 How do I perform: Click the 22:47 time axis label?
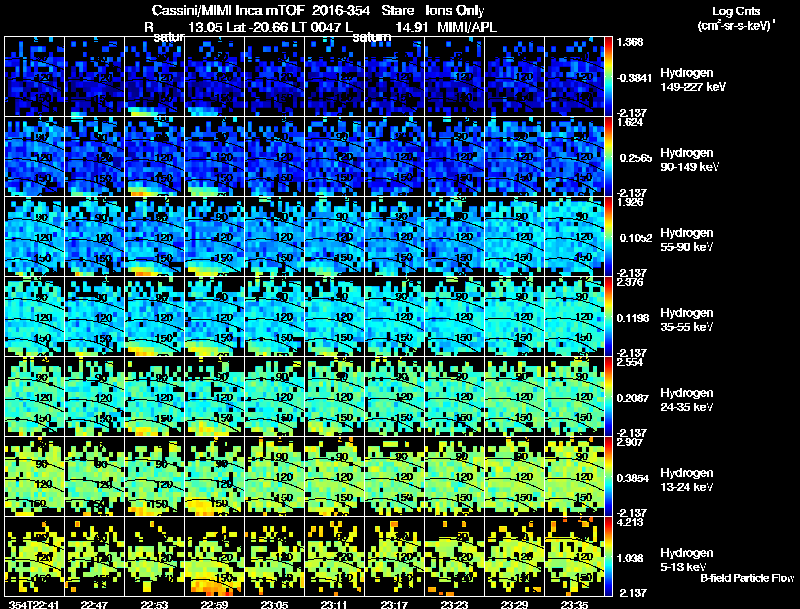click(94, 605)
